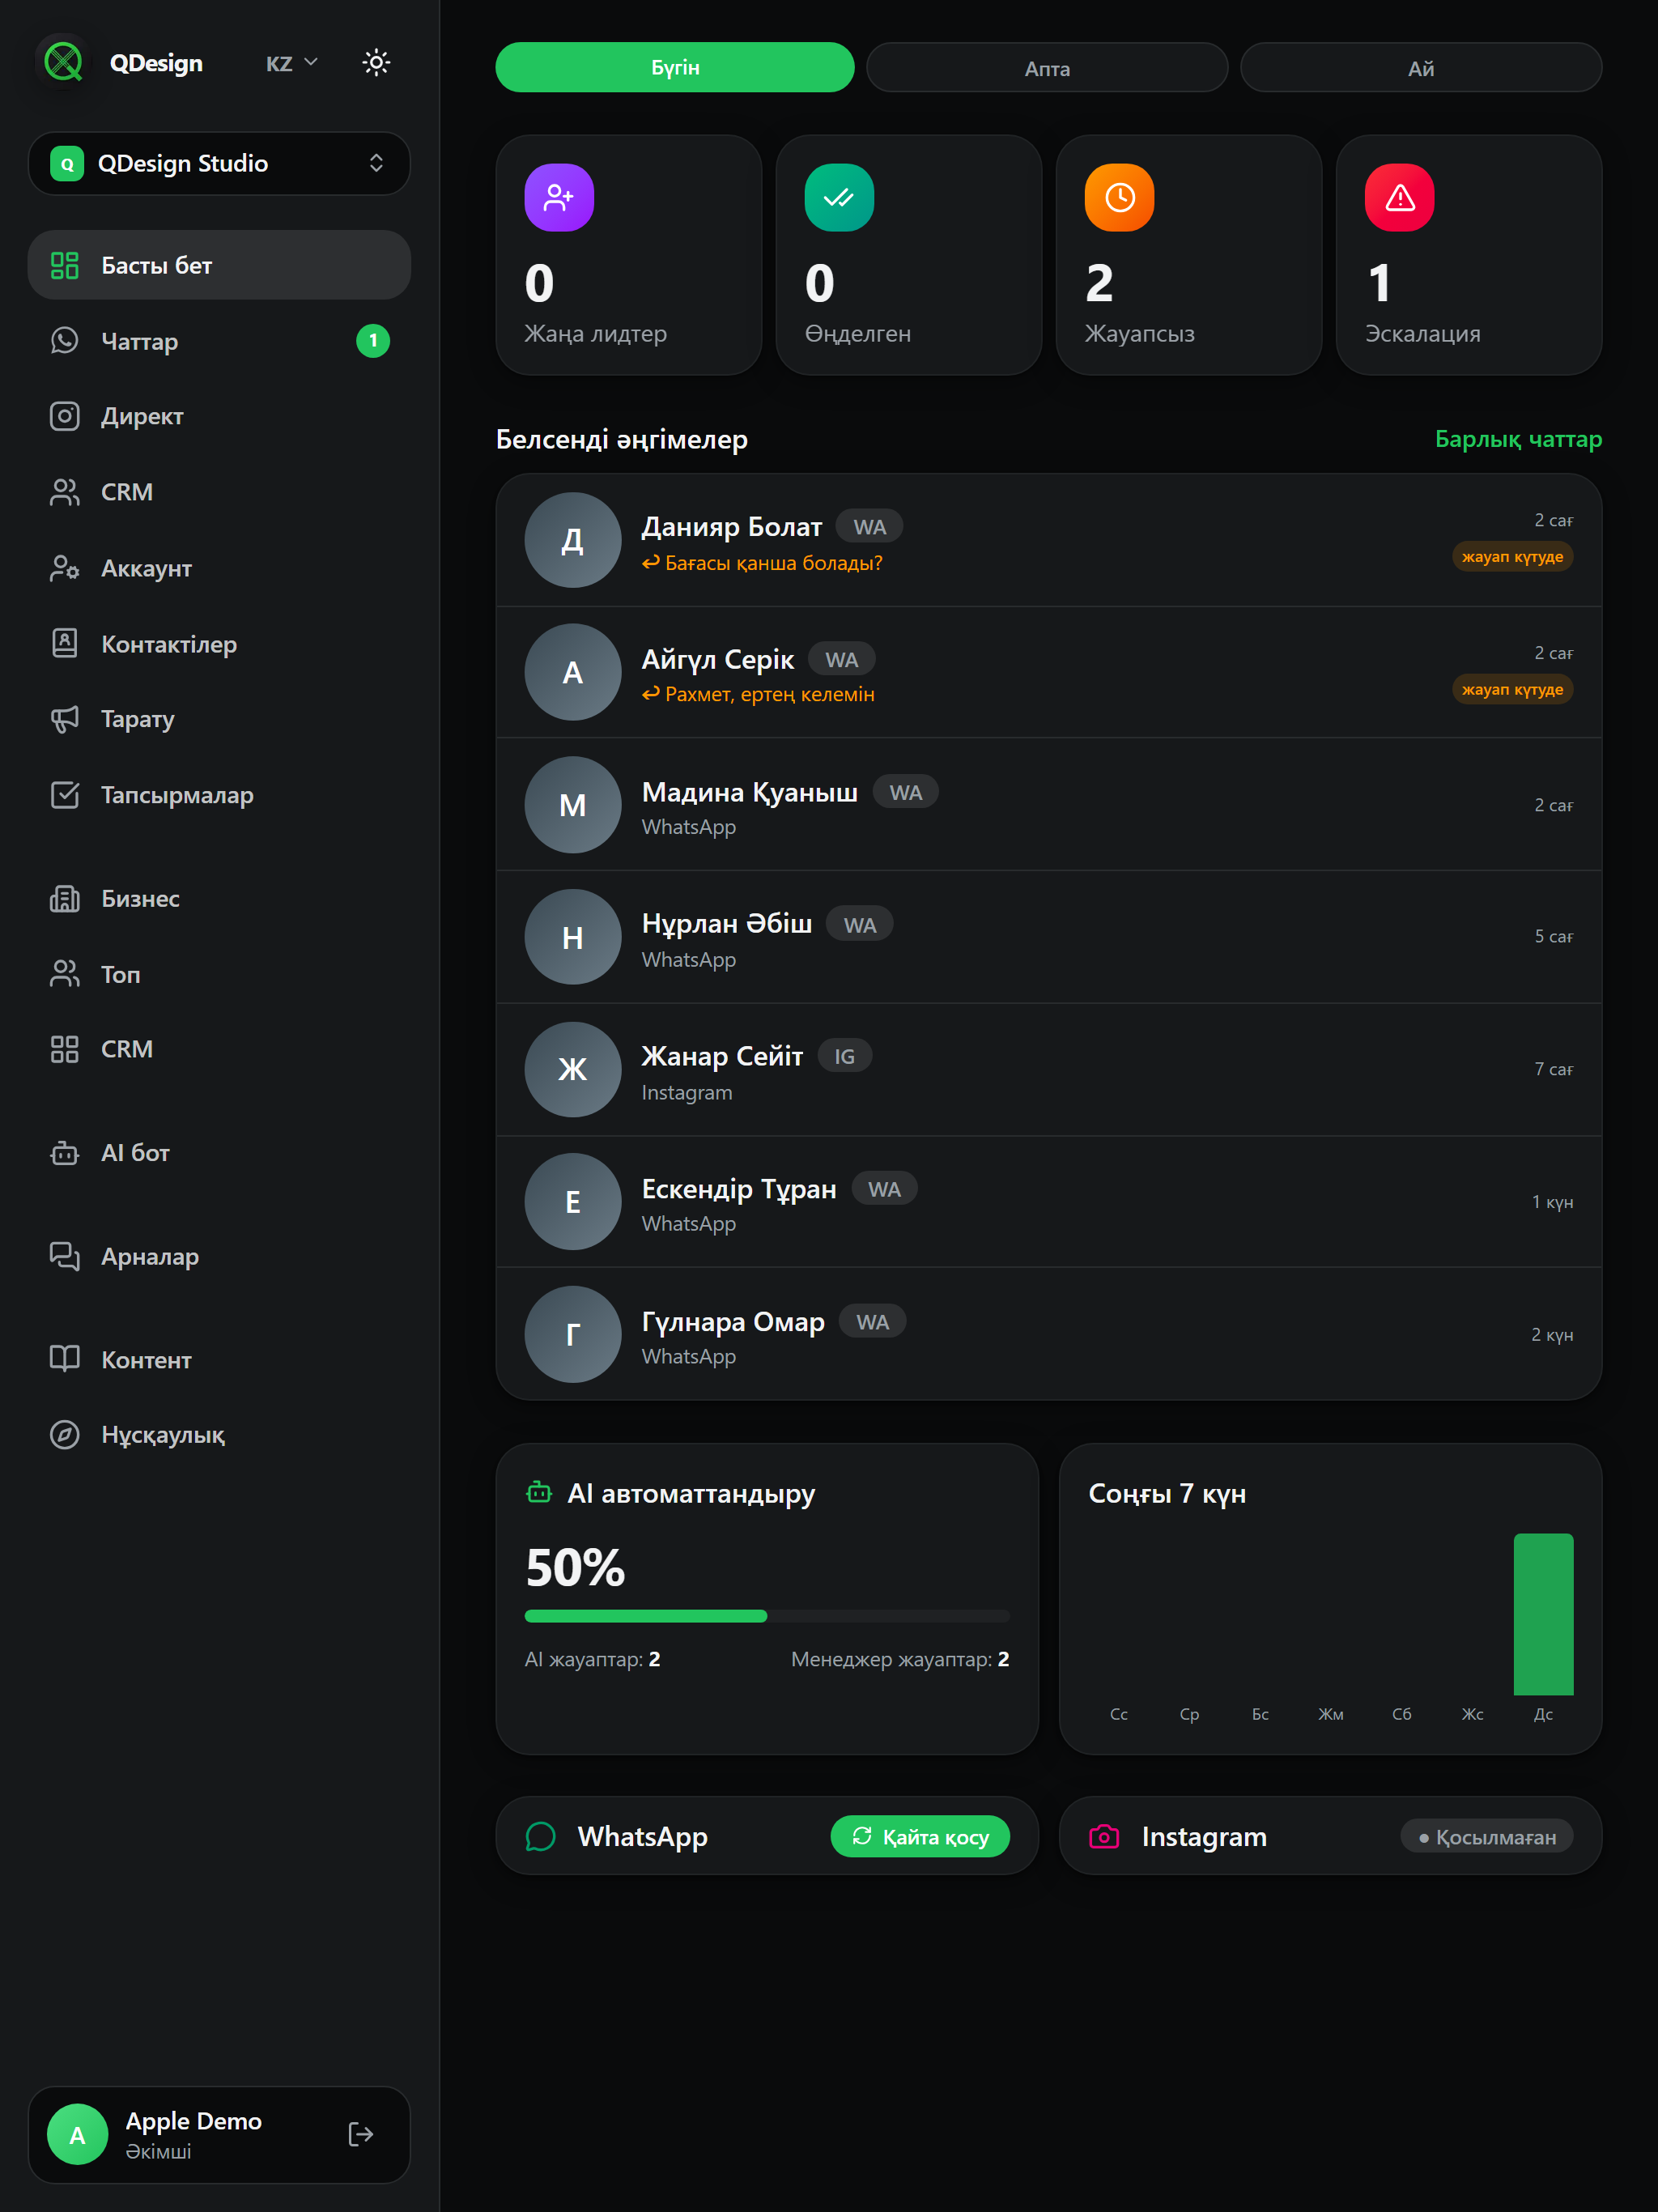This screenshot has height=2212, width=1658.
Task: Open the Топ team icon
Action: [x=65, y=974]
